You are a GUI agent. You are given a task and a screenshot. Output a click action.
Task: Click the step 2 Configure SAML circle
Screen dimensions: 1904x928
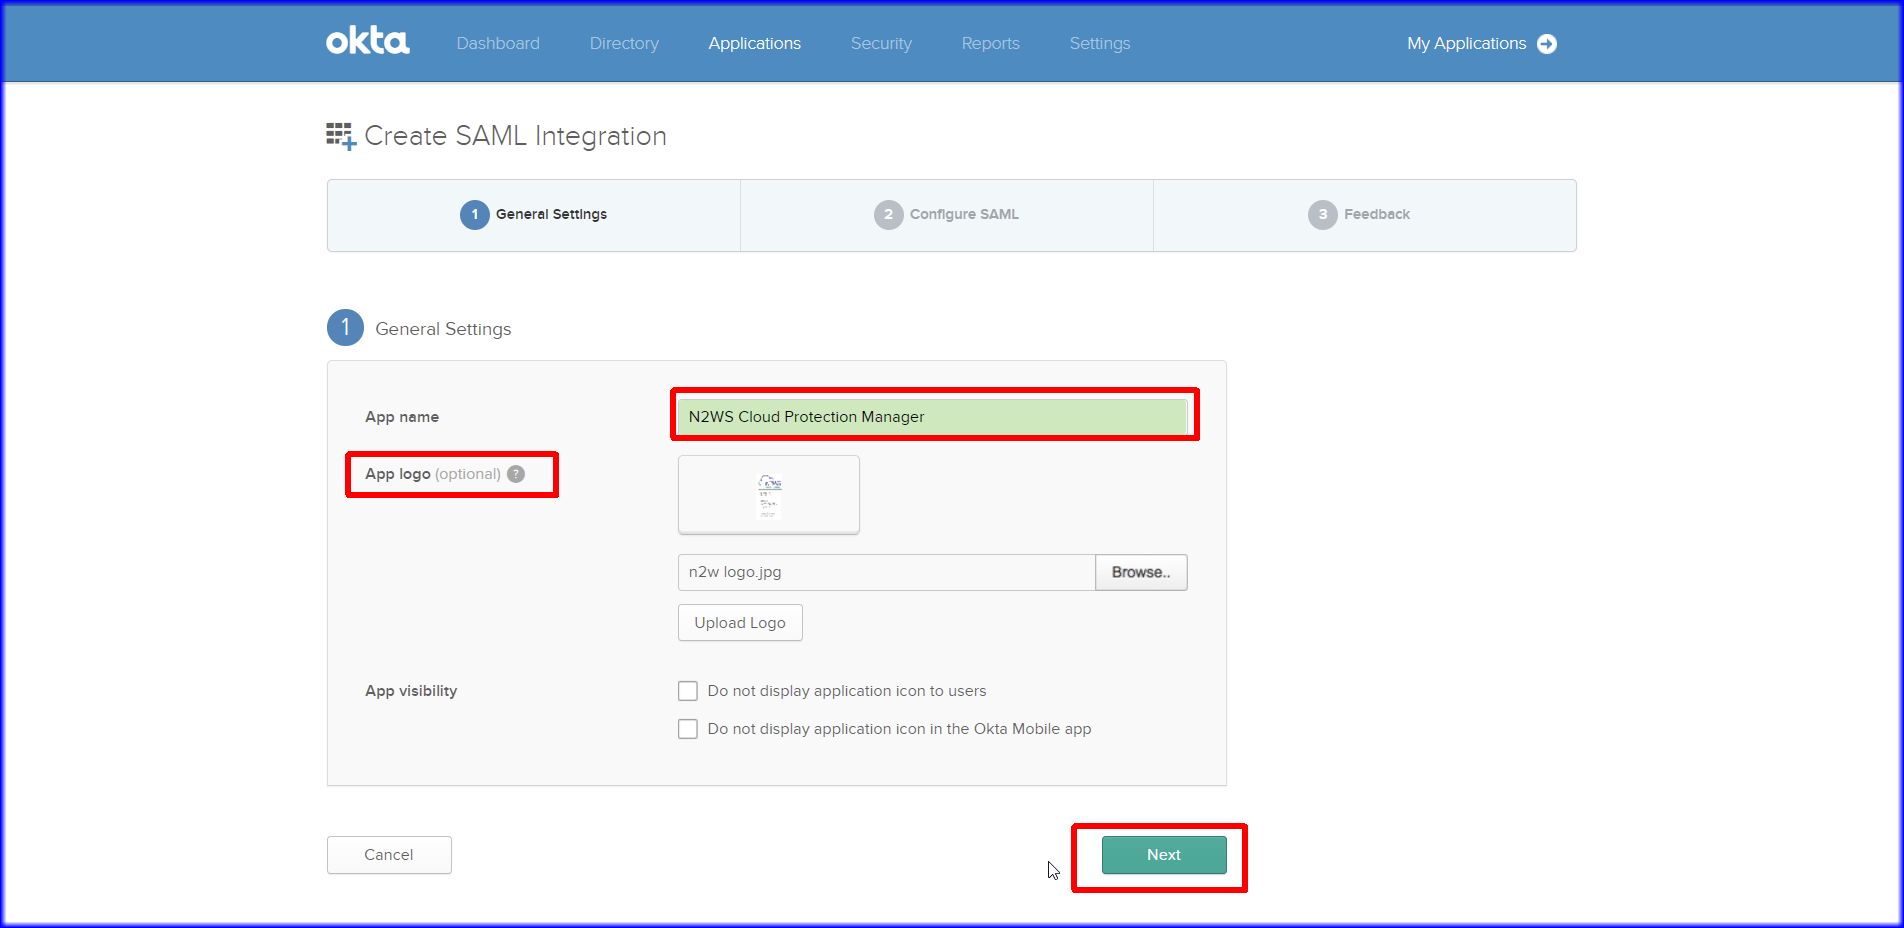point(888,214)
